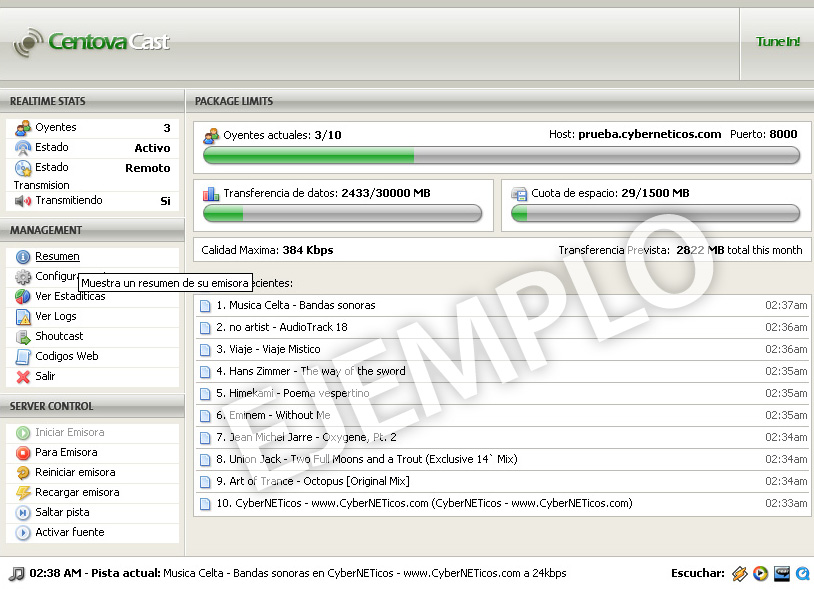Click the Resumen info icon
Screen dimensions: 814x589
coord(23,257)
